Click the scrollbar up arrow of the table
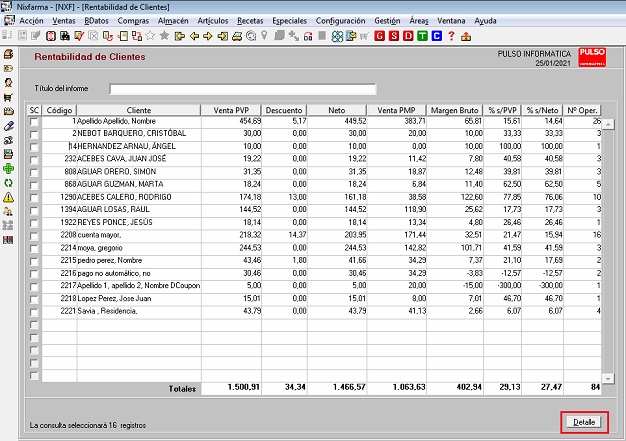626x441 pixels. pyautogui.click(x=608, y=124)
